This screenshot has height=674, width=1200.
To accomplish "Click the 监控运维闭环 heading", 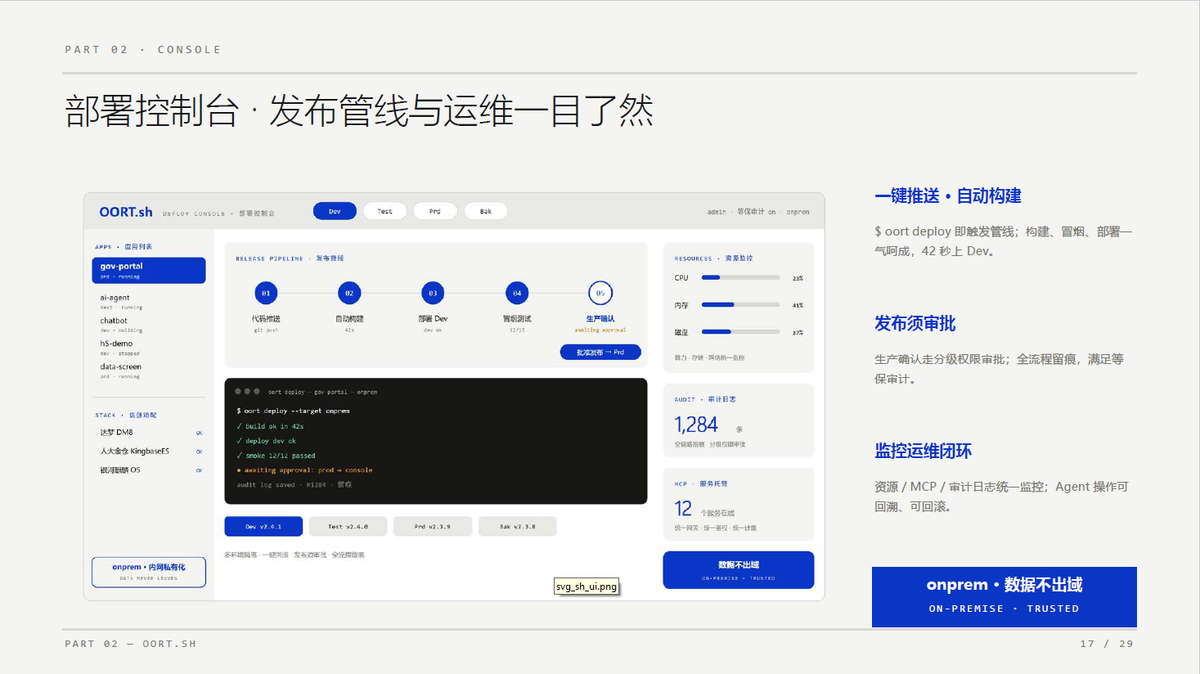I will coord(923,451).
